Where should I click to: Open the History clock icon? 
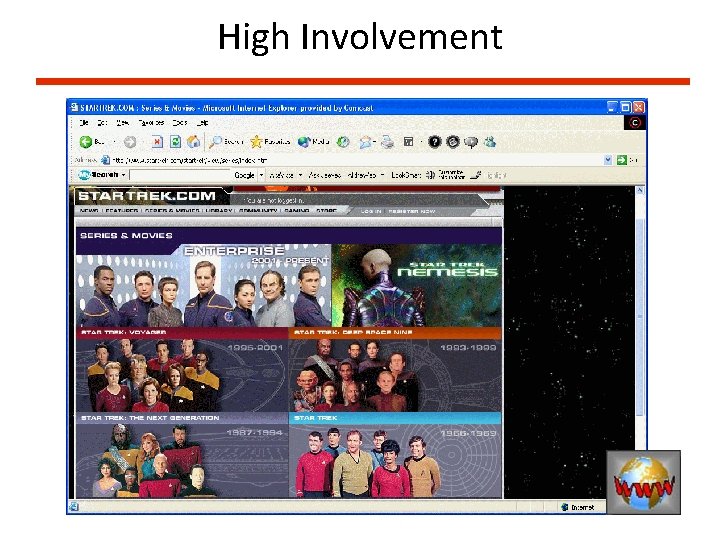343,142
